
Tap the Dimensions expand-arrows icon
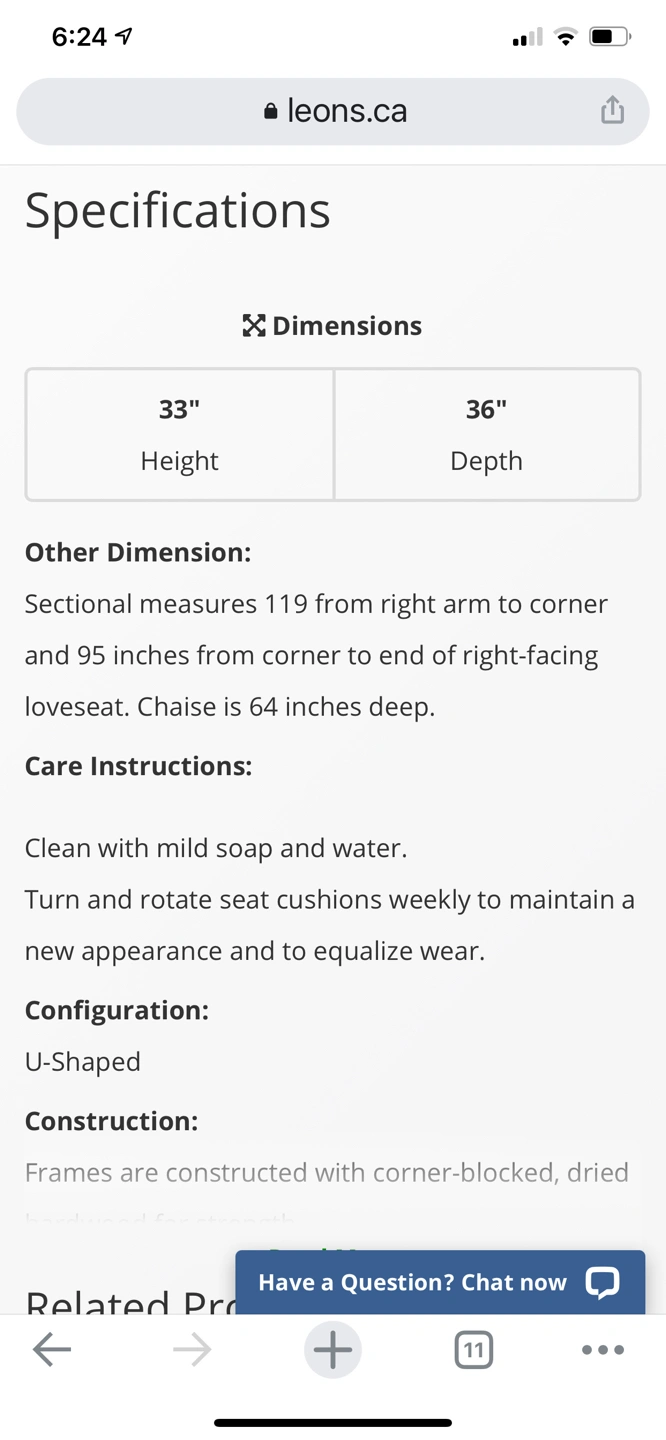click(x=254, y=325)
